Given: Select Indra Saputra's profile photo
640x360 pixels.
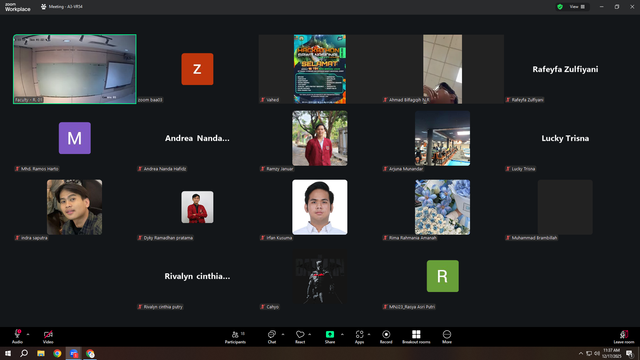Looking at the screenshot, I should (x=75, y=207).
